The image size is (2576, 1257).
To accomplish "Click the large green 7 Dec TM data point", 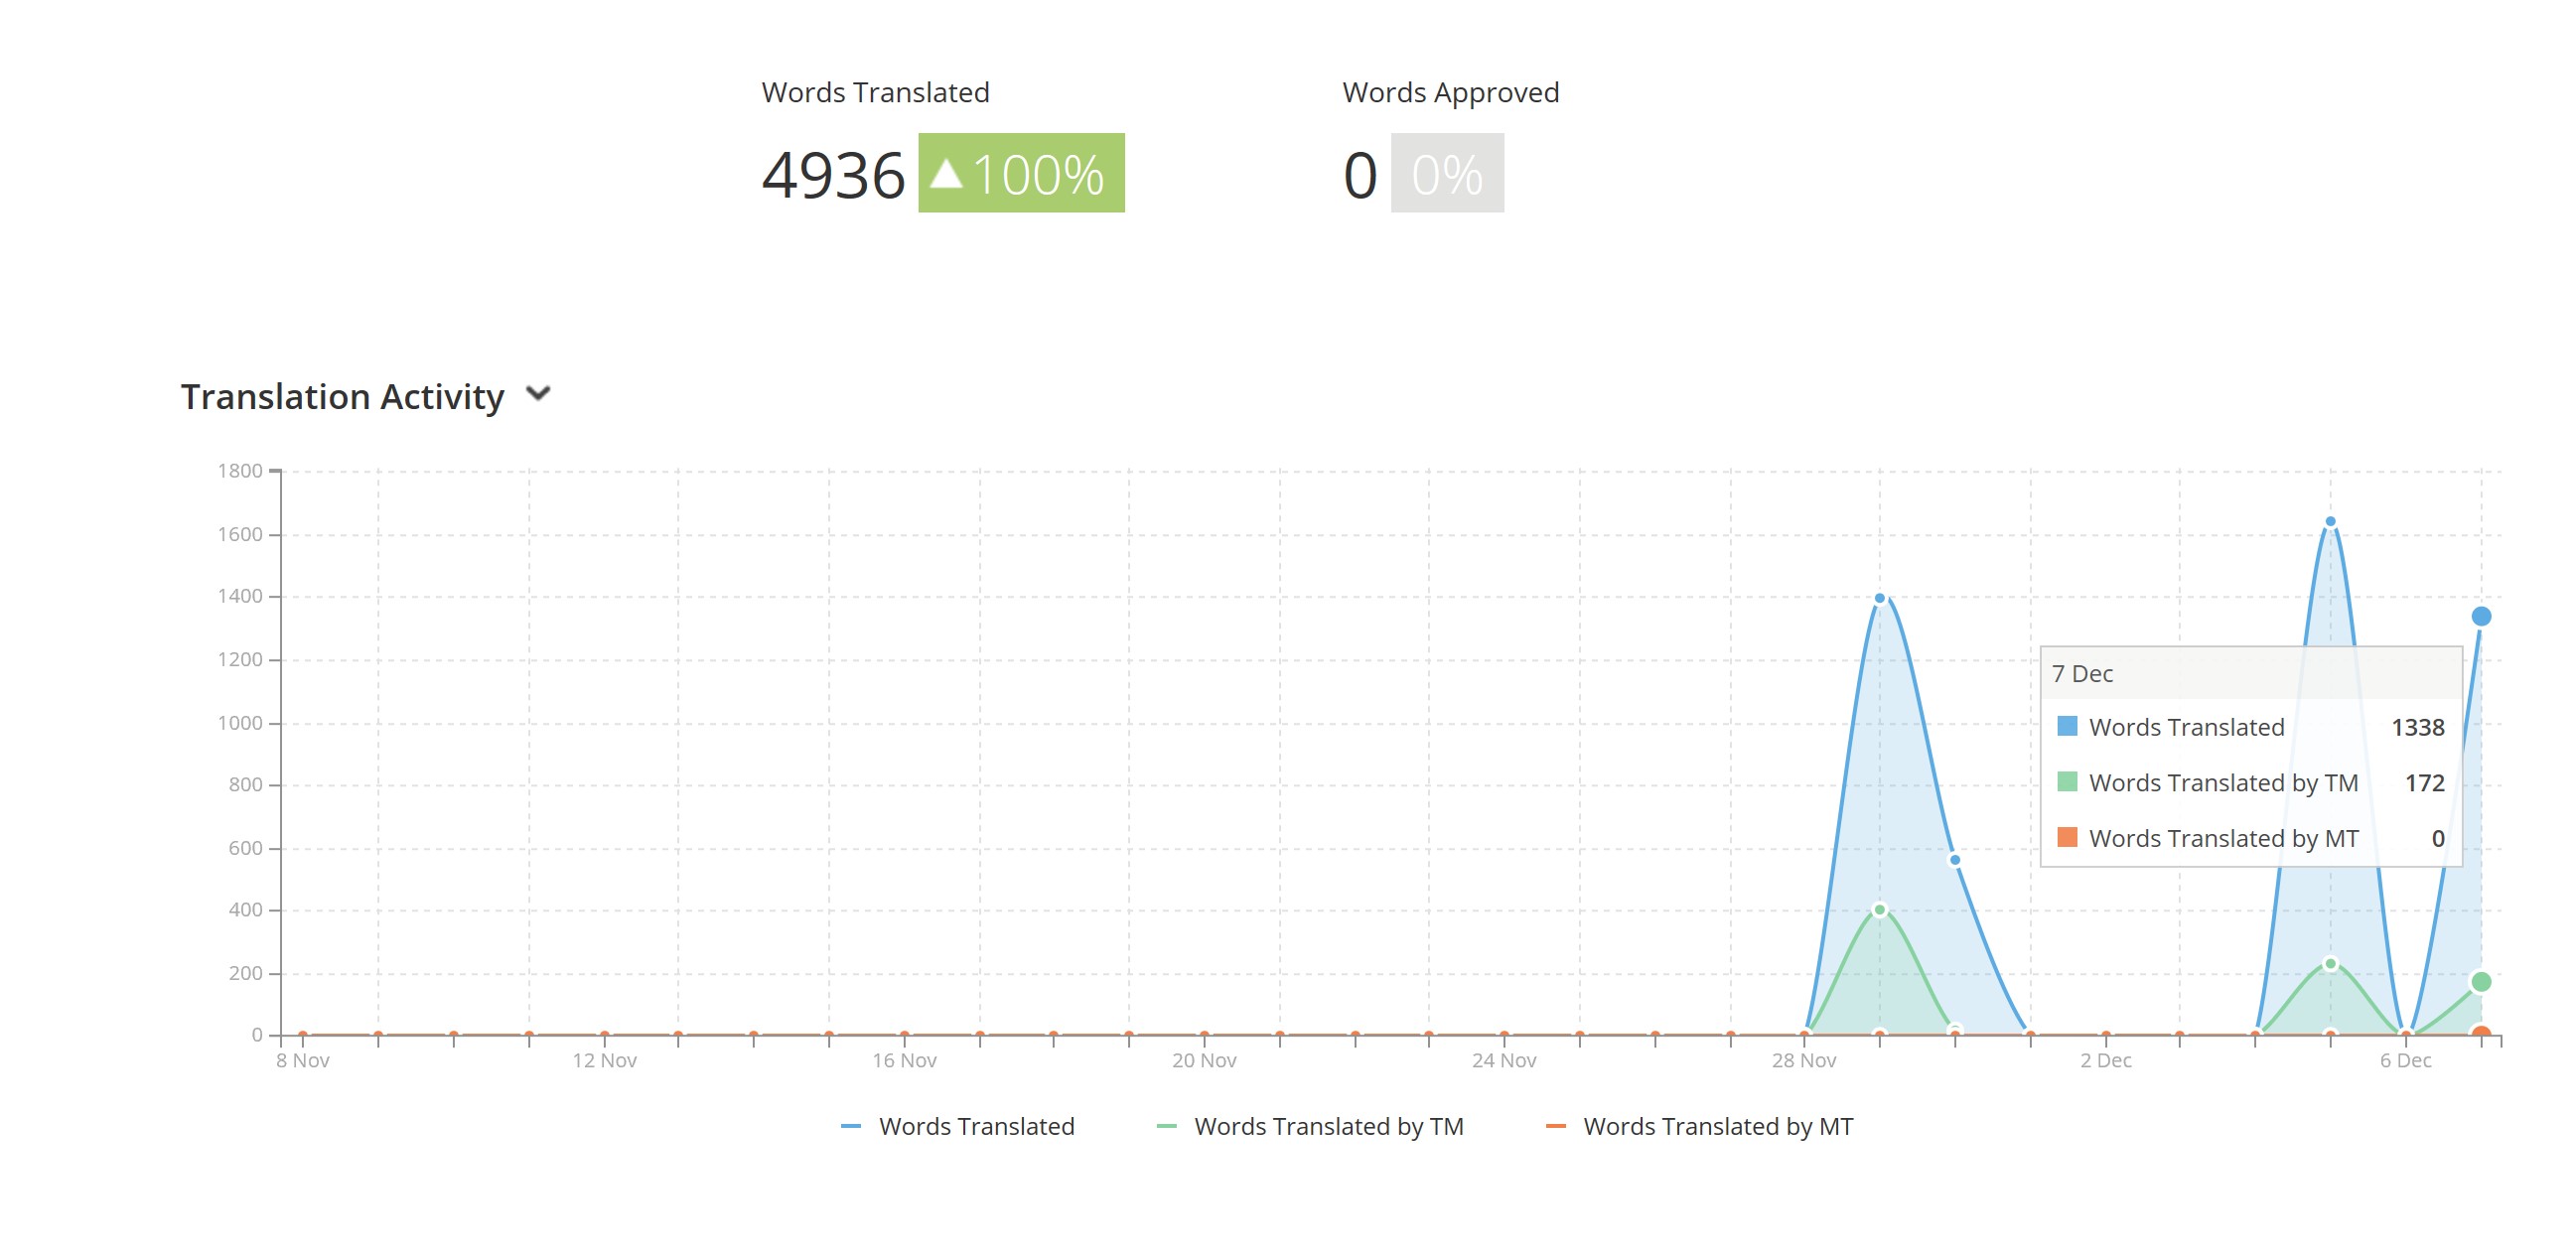I will (2480, 982).
